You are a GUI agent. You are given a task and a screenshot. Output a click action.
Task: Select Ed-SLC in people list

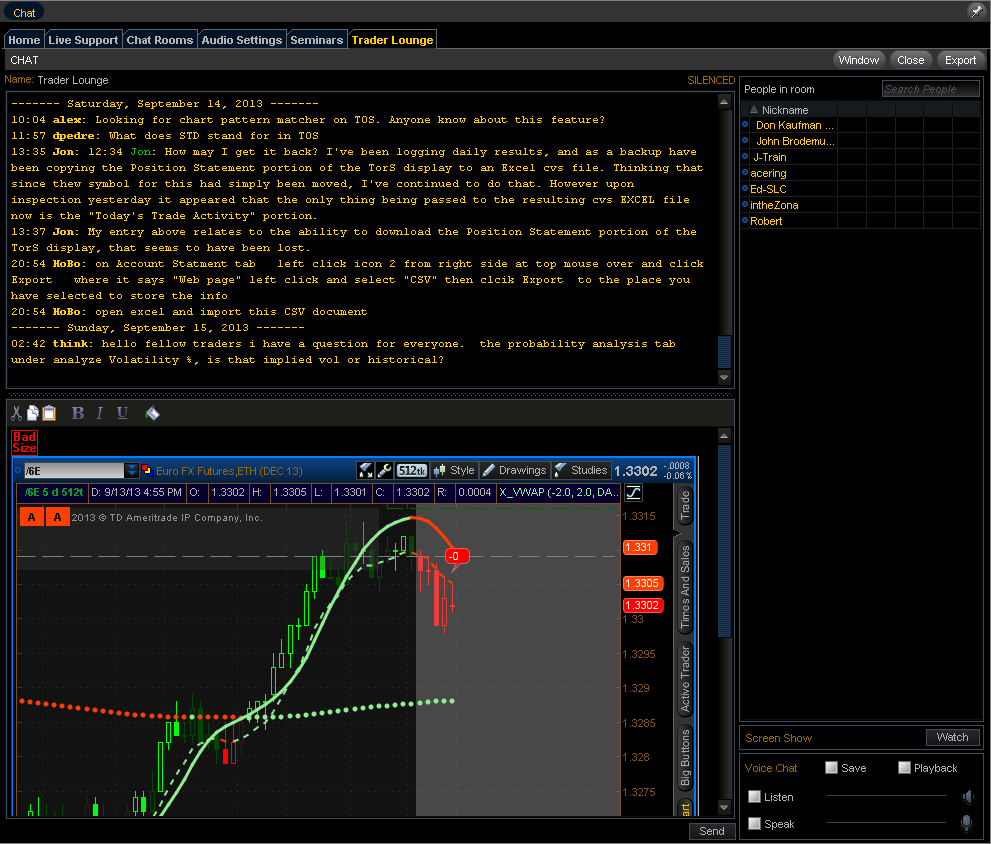[769, 188]
